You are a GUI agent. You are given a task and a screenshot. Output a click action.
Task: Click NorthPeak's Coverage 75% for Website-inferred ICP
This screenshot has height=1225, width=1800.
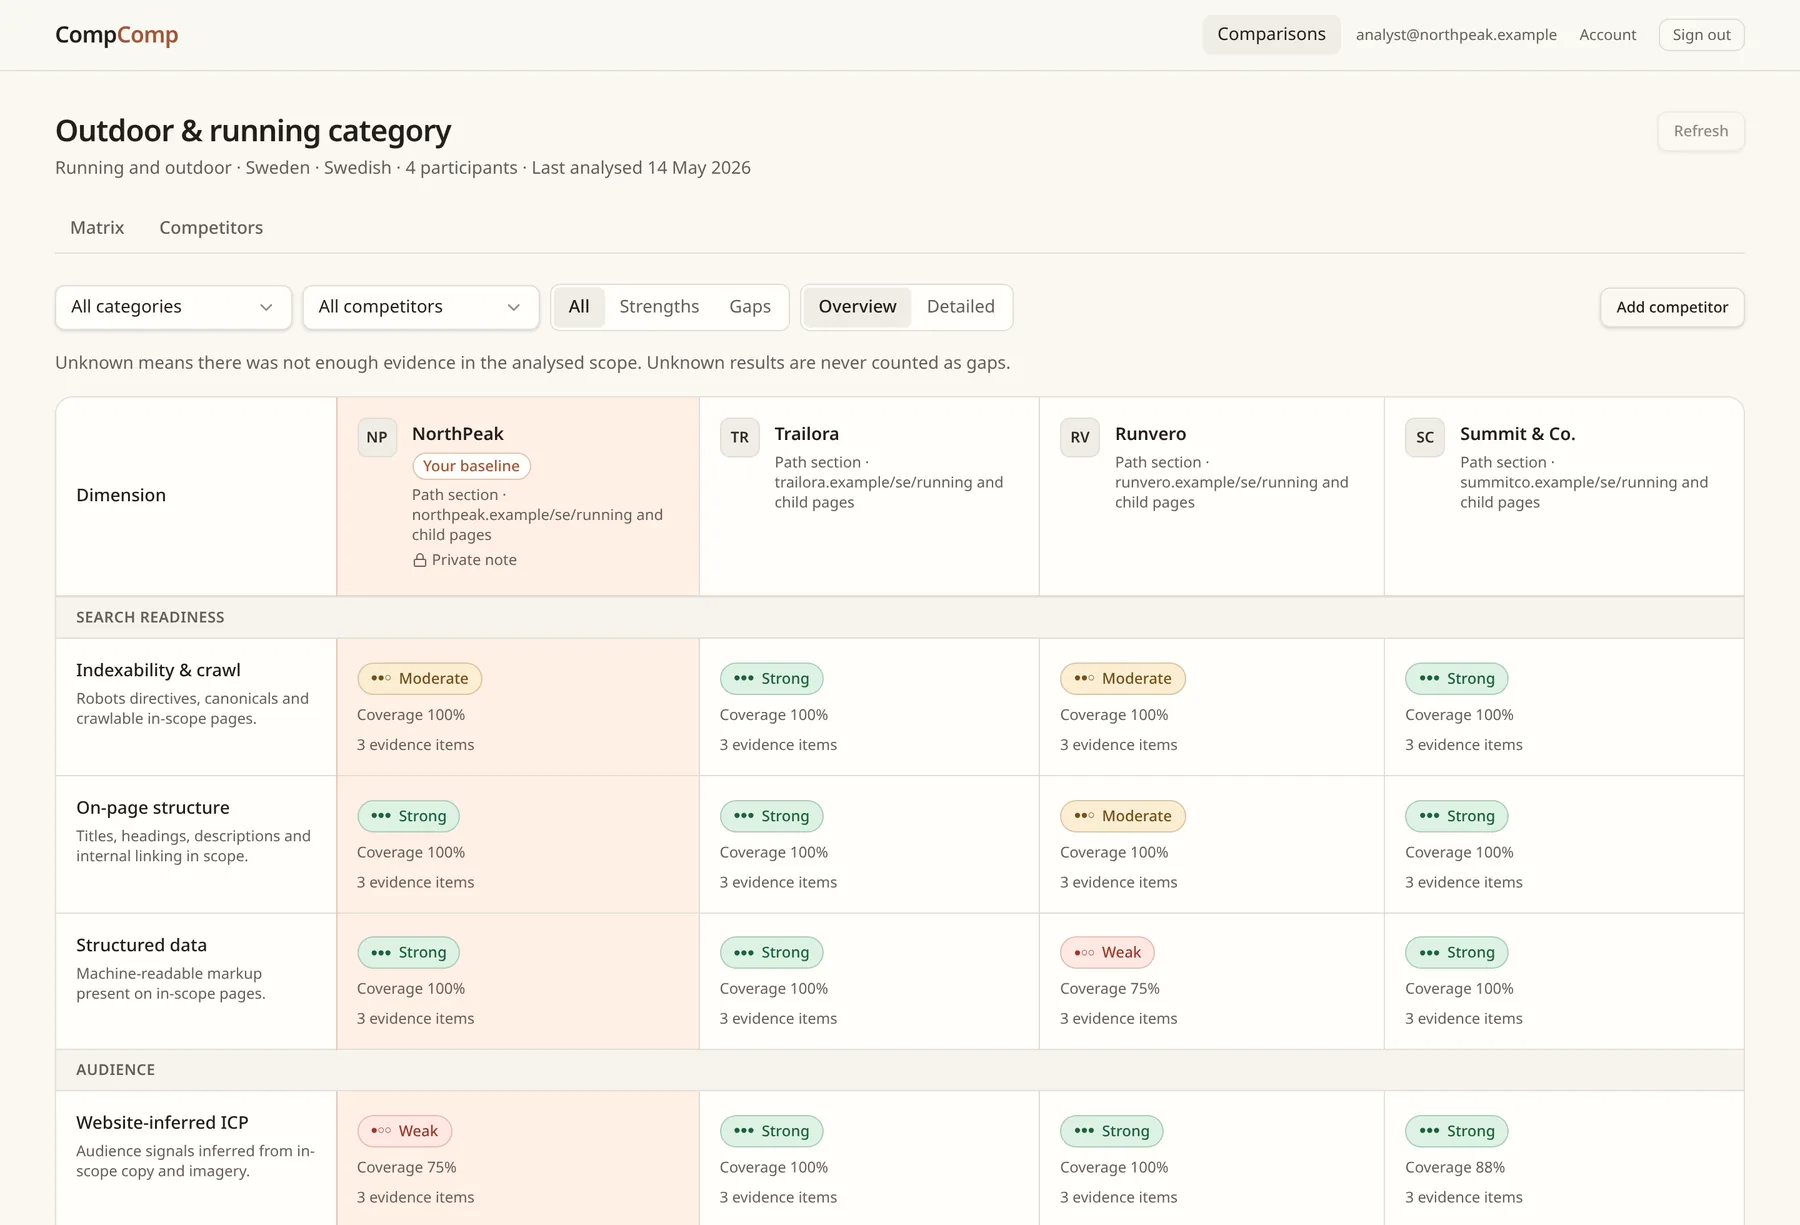pyautogui.click(x=407, y=1168)
